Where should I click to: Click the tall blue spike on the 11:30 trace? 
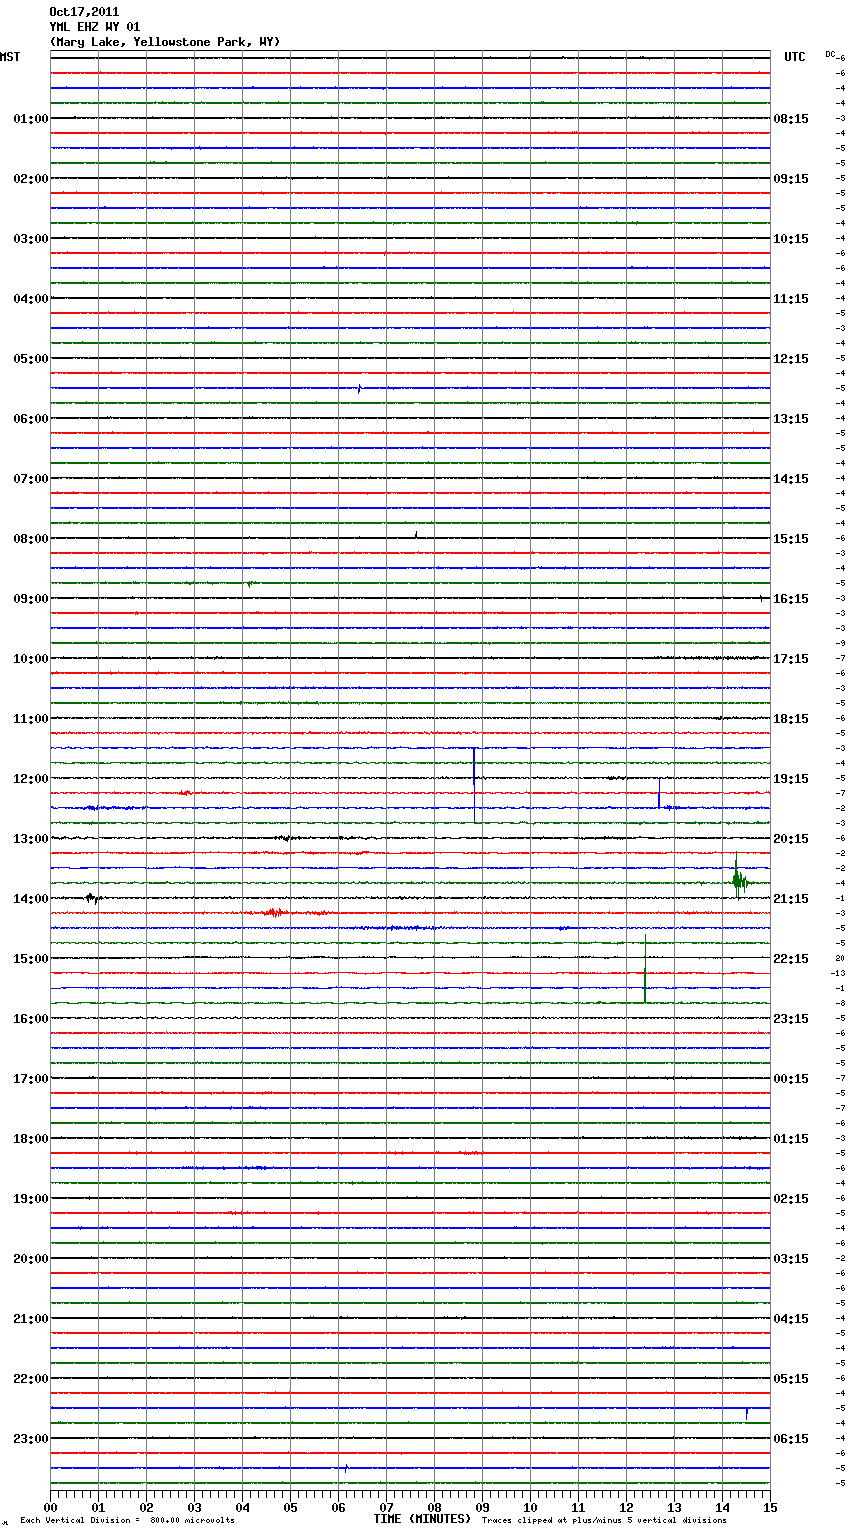tap(474, 784)
